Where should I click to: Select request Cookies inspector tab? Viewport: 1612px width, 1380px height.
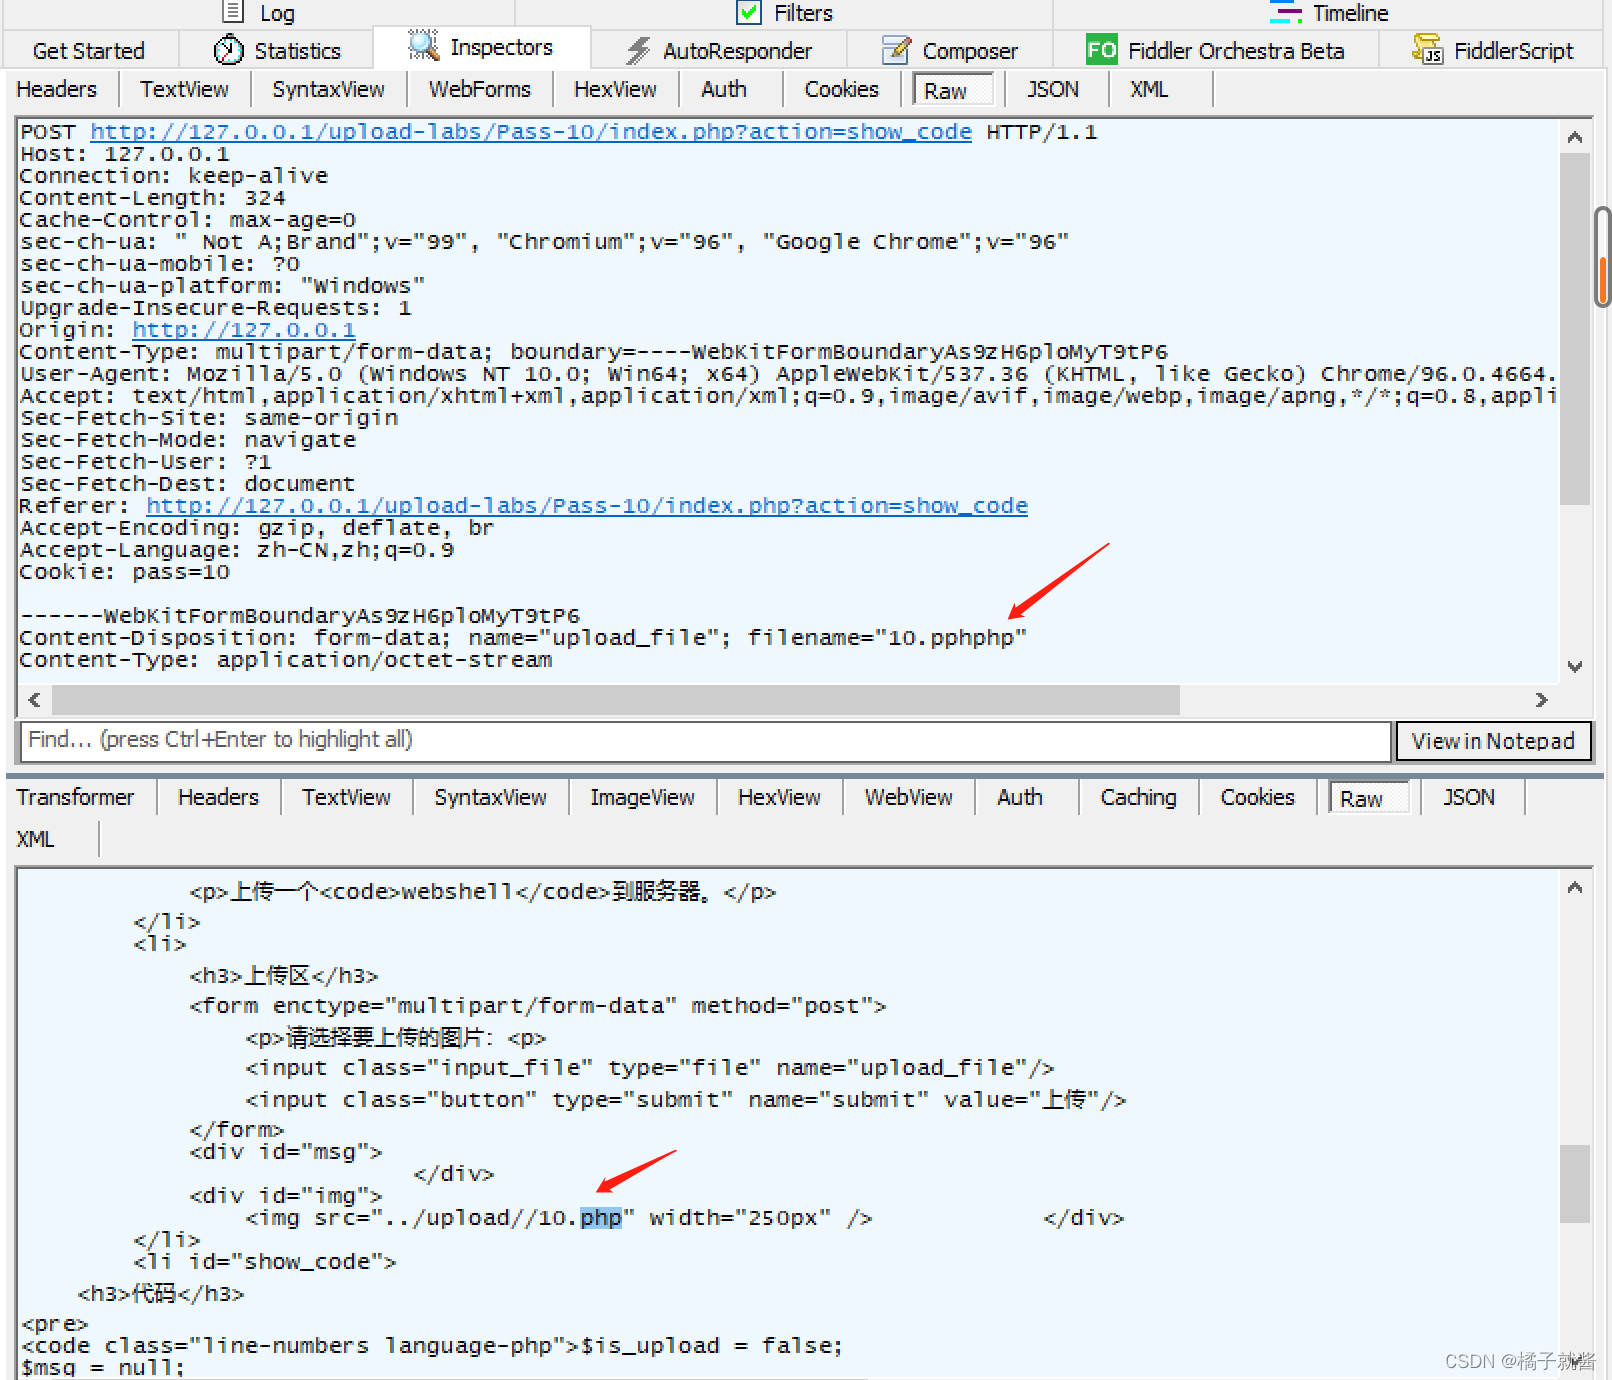(x=842, y=89)
